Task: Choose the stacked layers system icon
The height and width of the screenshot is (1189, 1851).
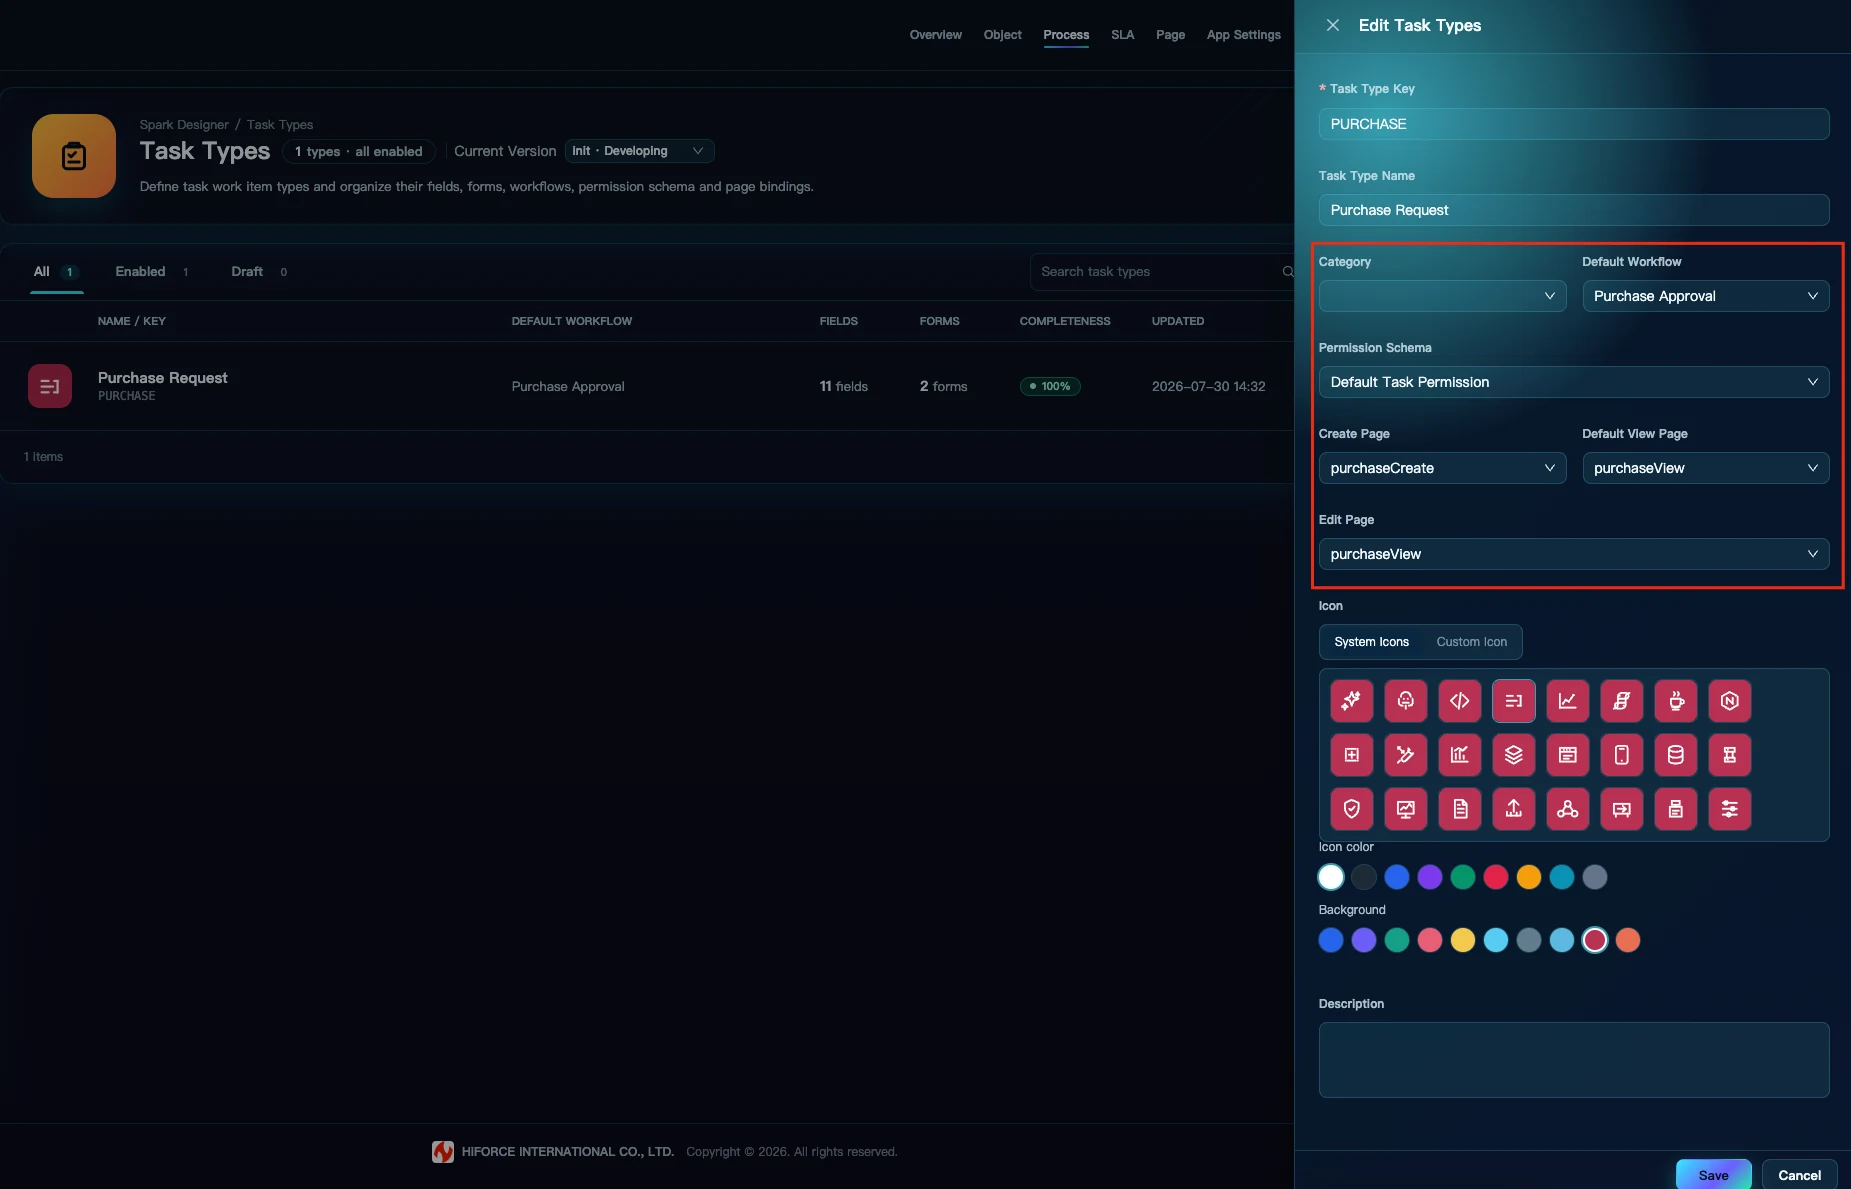Action: click(1513, 755)
